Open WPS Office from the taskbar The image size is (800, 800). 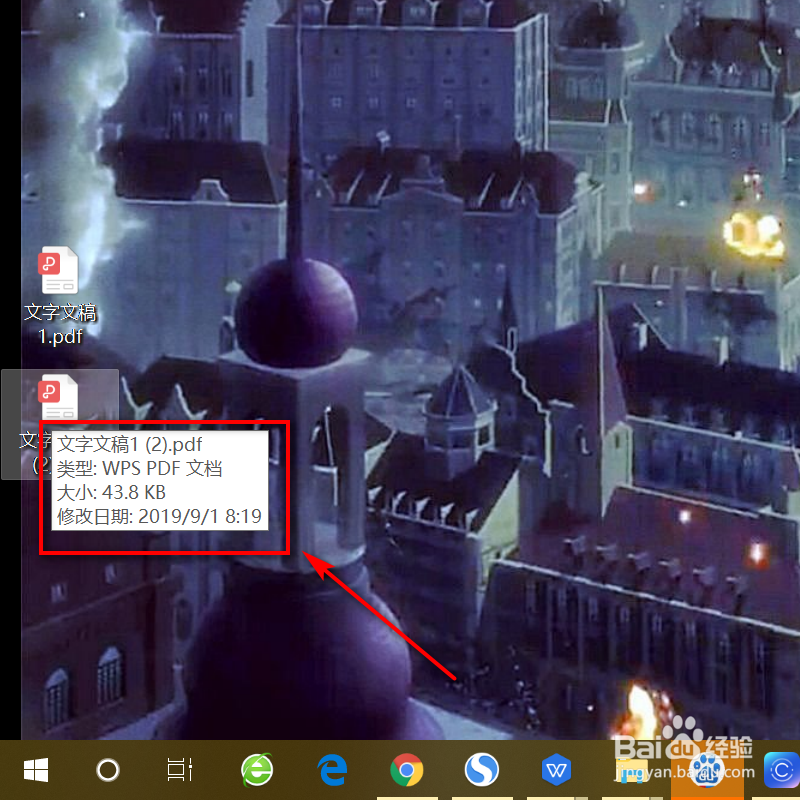[556, 769]
